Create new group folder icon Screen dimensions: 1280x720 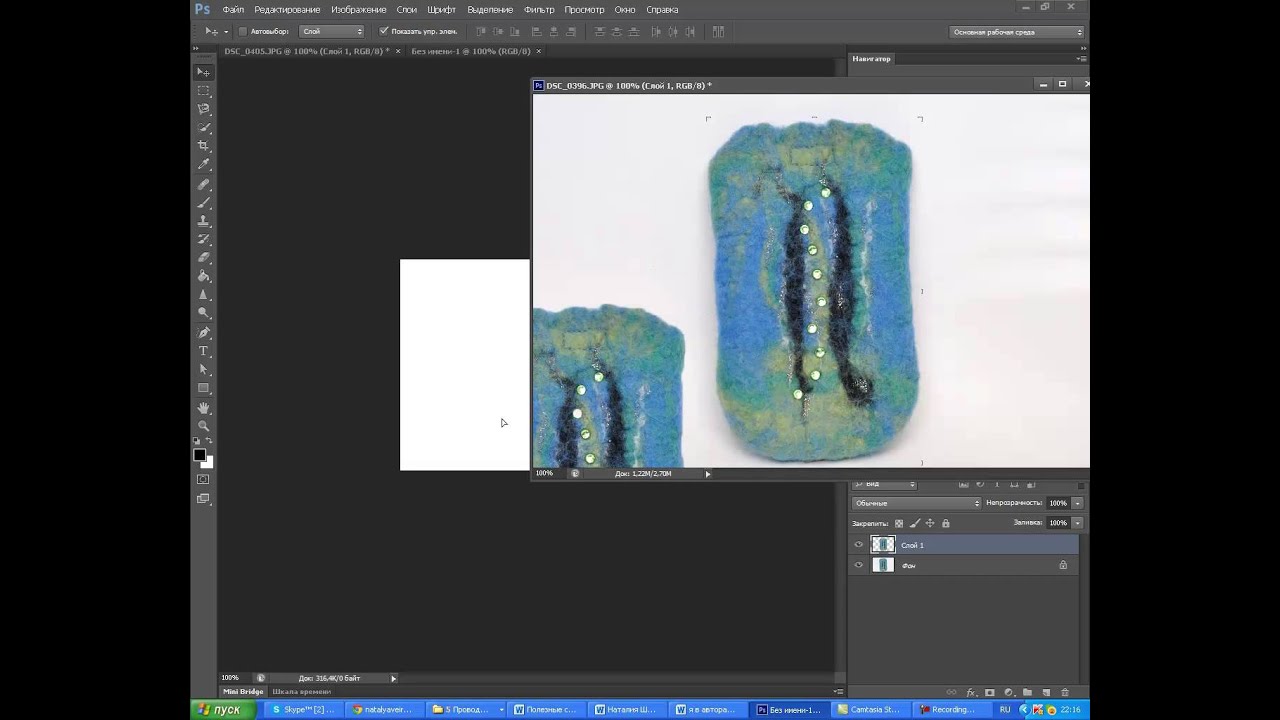point(1027,692)
